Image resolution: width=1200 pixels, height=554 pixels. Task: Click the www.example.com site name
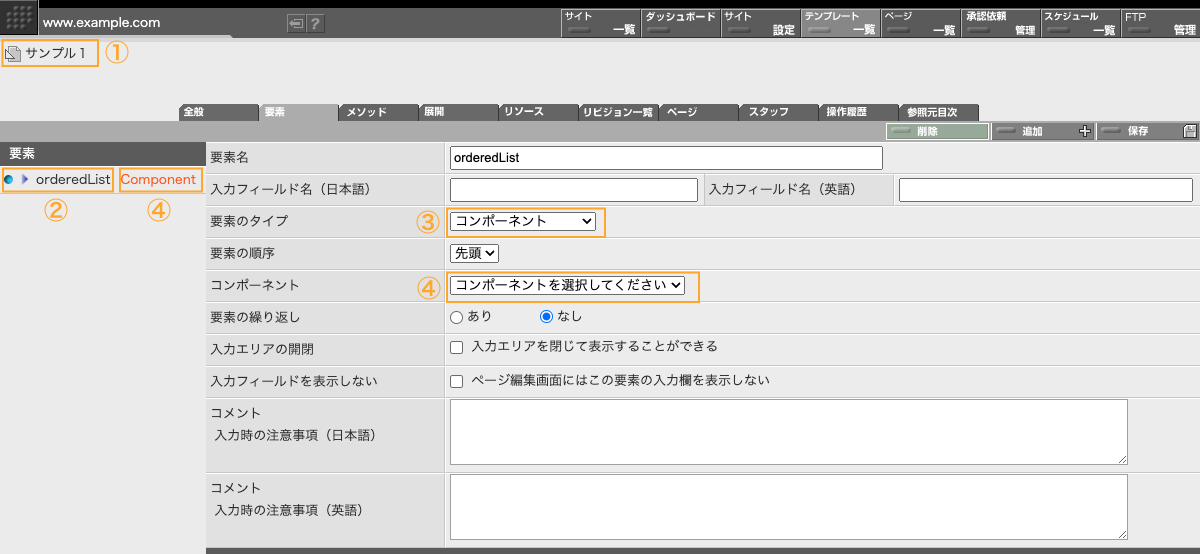(102, 22)
